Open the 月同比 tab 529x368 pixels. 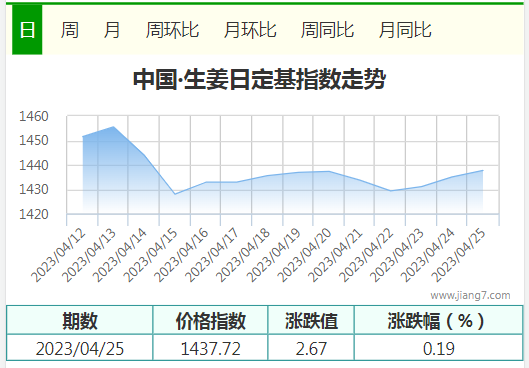tap(405, 30)
